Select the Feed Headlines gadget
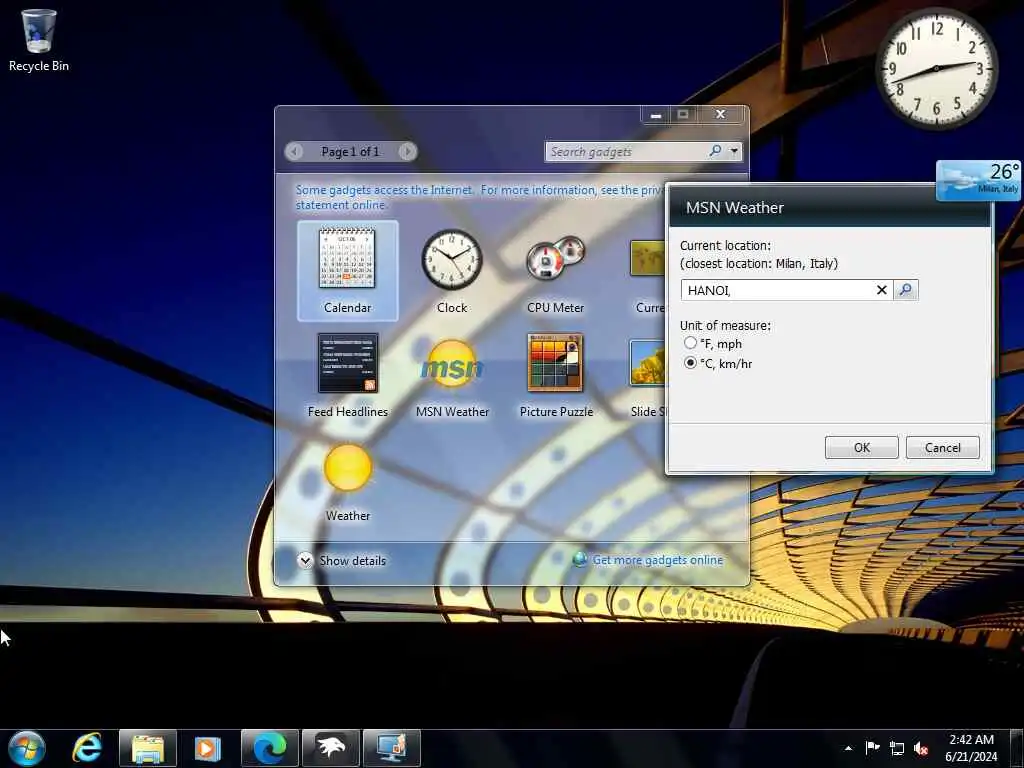The height and width of the screenshot is (768, 1024). click(347, 375)
